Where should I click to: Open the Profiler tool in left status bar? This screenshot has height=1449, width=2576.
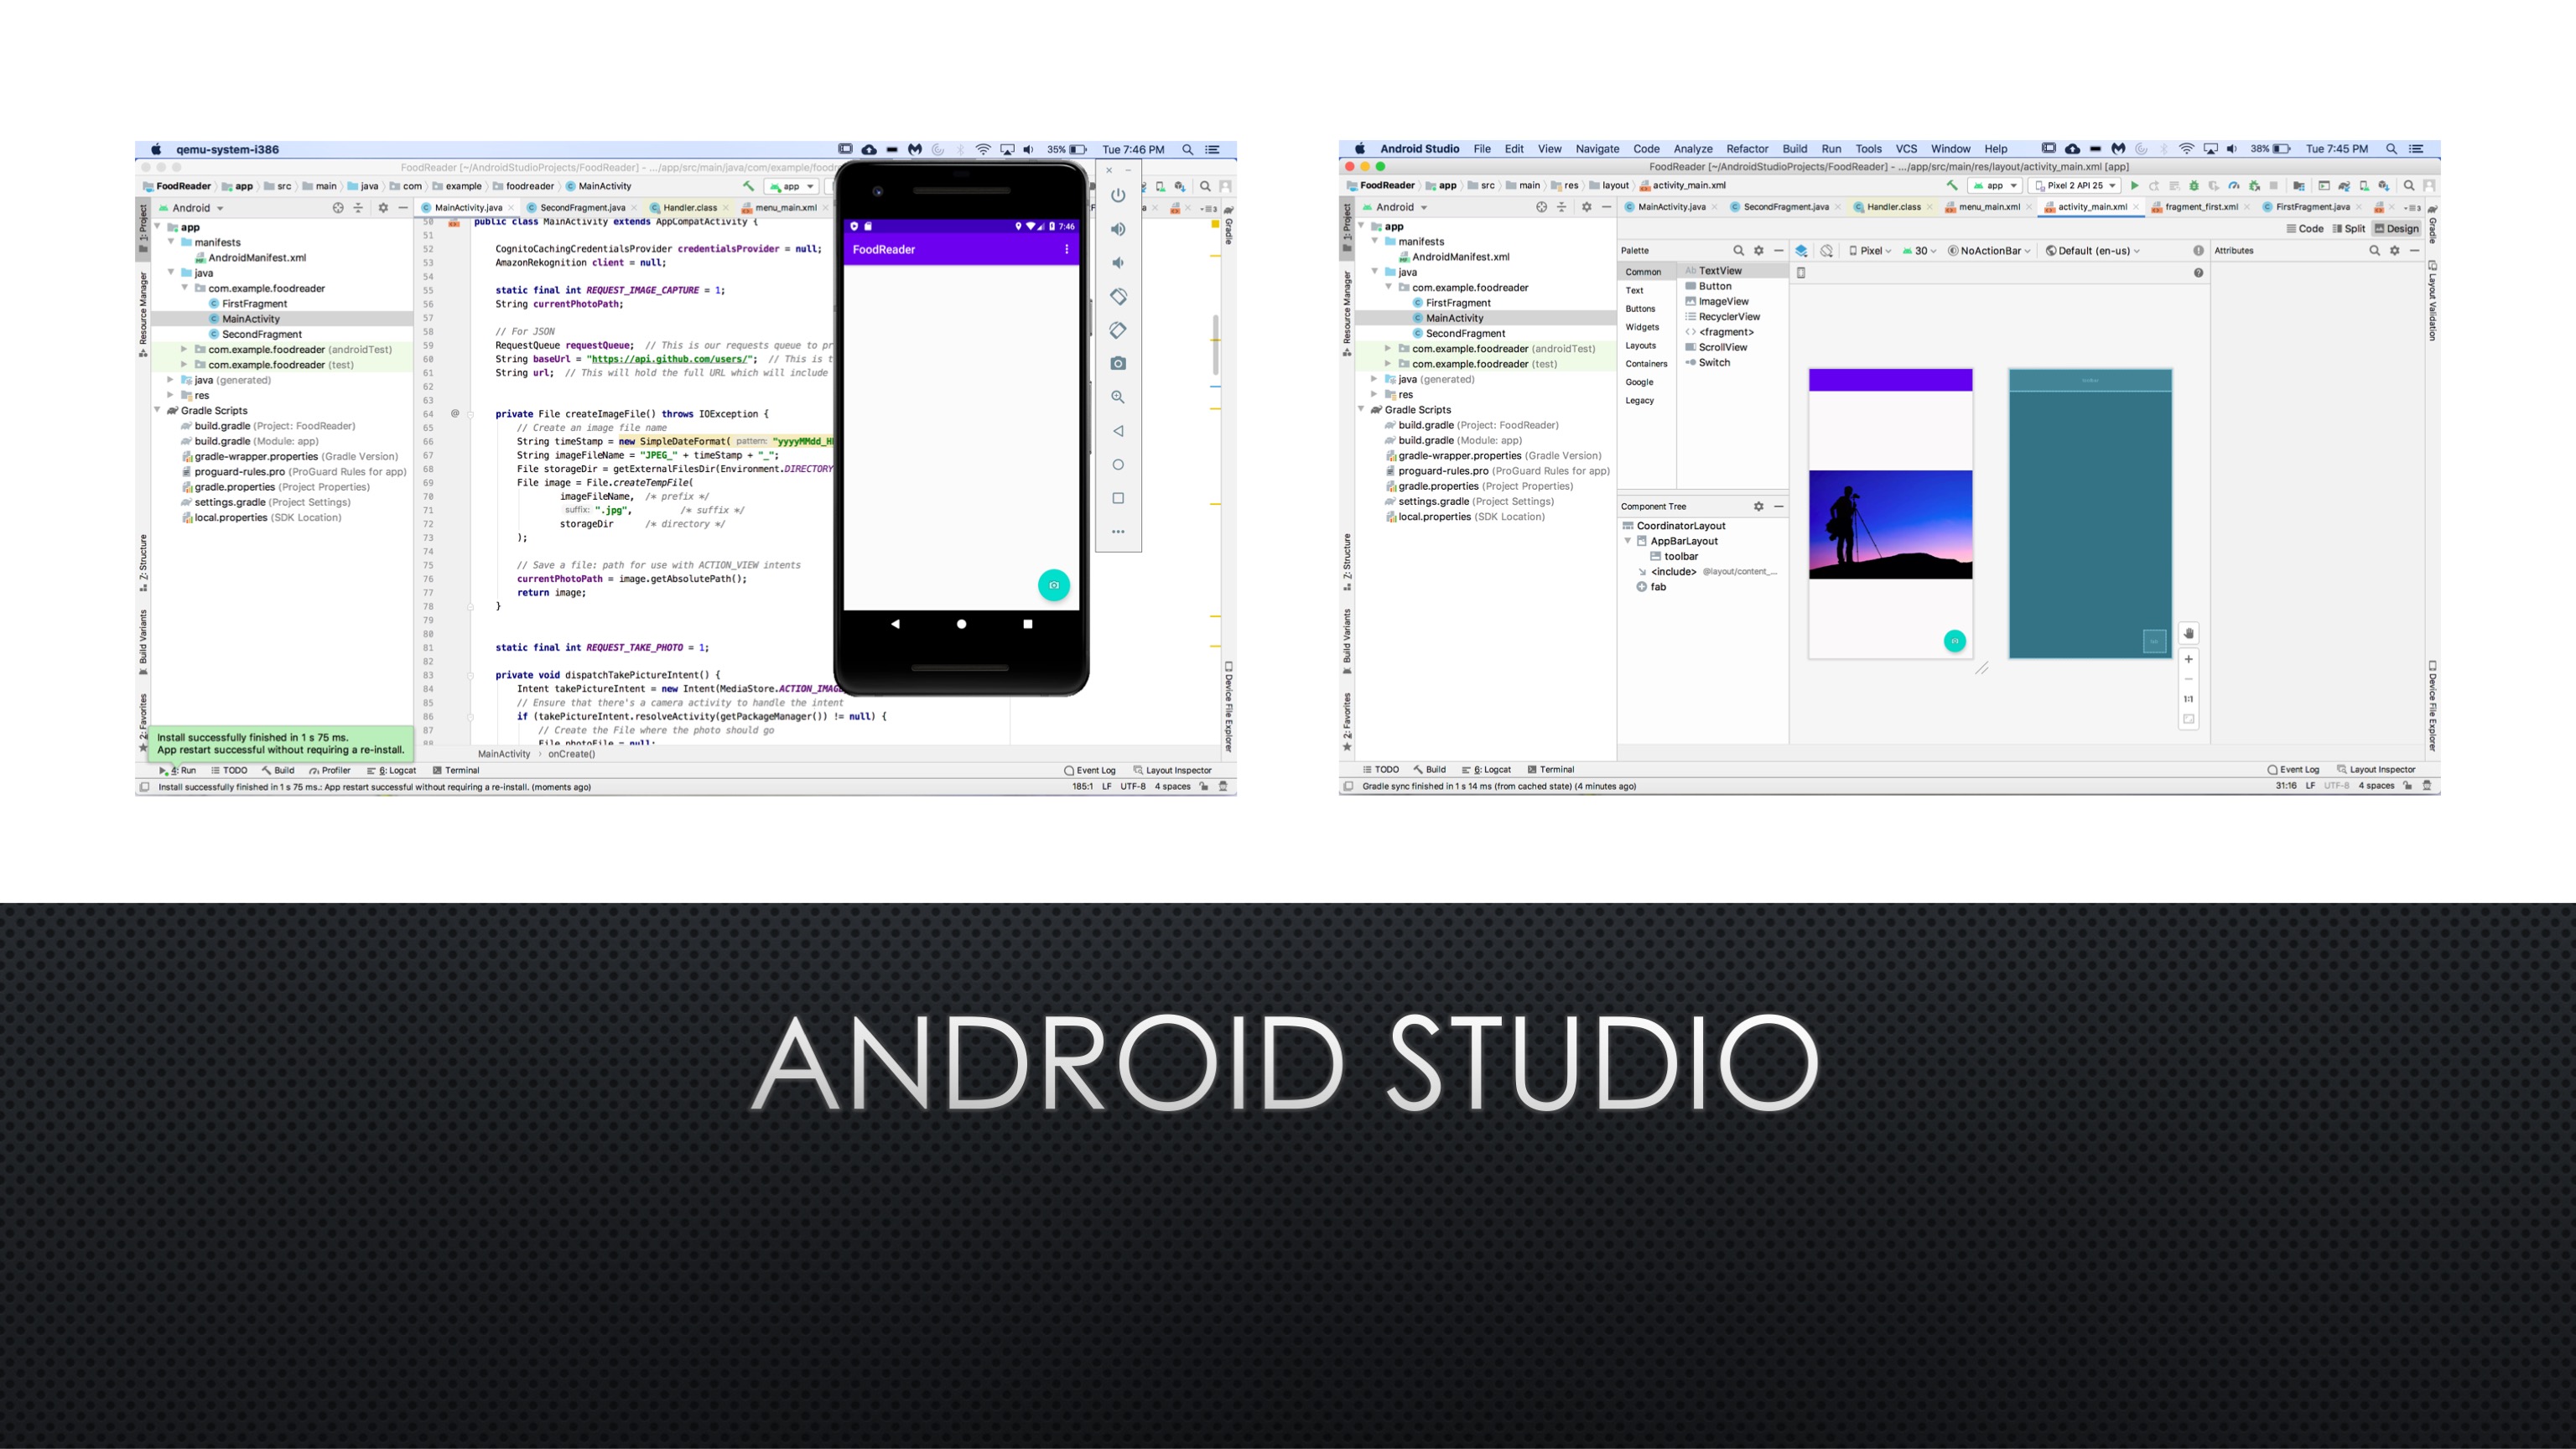(x=330, y=770)
